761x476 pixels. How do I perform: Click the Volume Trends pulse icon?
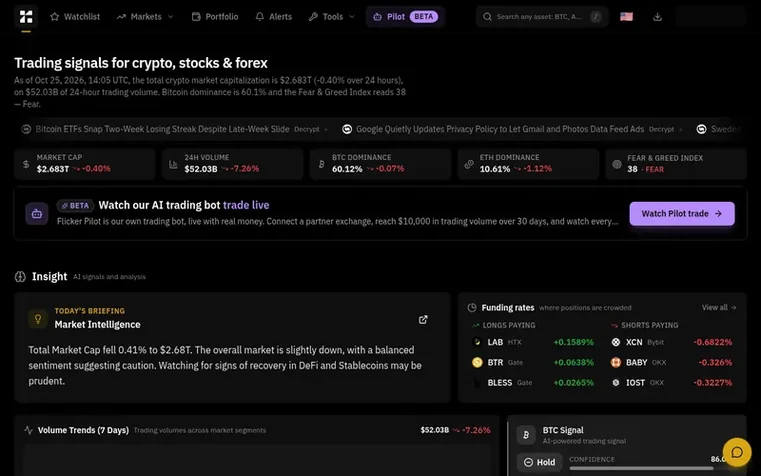(x=29, y=430)
